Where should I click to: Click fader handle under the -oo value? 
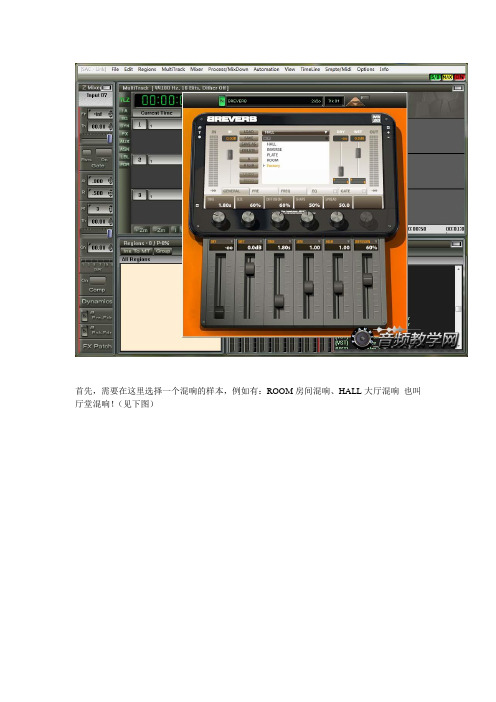(x=219, y=312)
